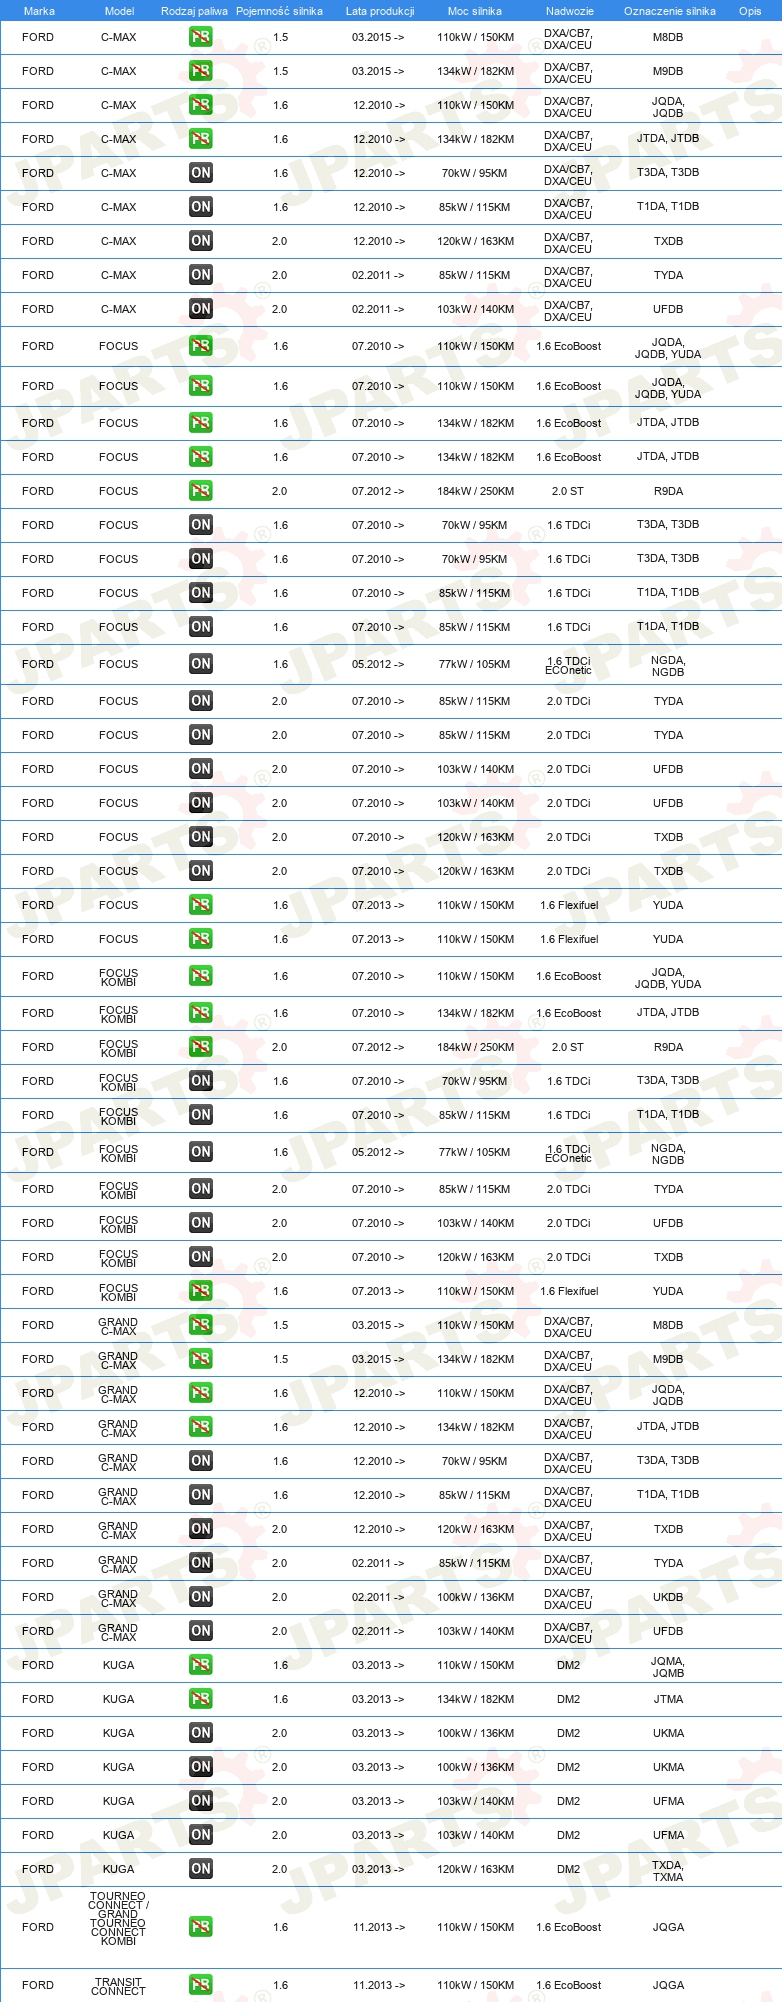Screen dimensions: 782x2002
Task: Click 11.2013 -> in the TRANSIT CONNECT row
Action: [378, 1985]
